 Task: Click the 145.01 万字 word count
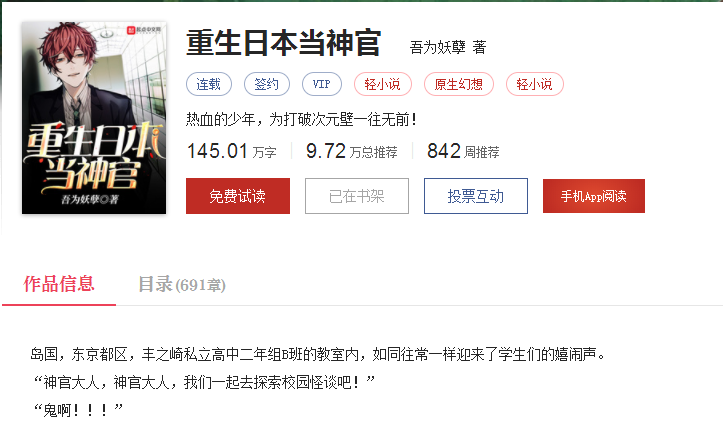pos(231,151)
